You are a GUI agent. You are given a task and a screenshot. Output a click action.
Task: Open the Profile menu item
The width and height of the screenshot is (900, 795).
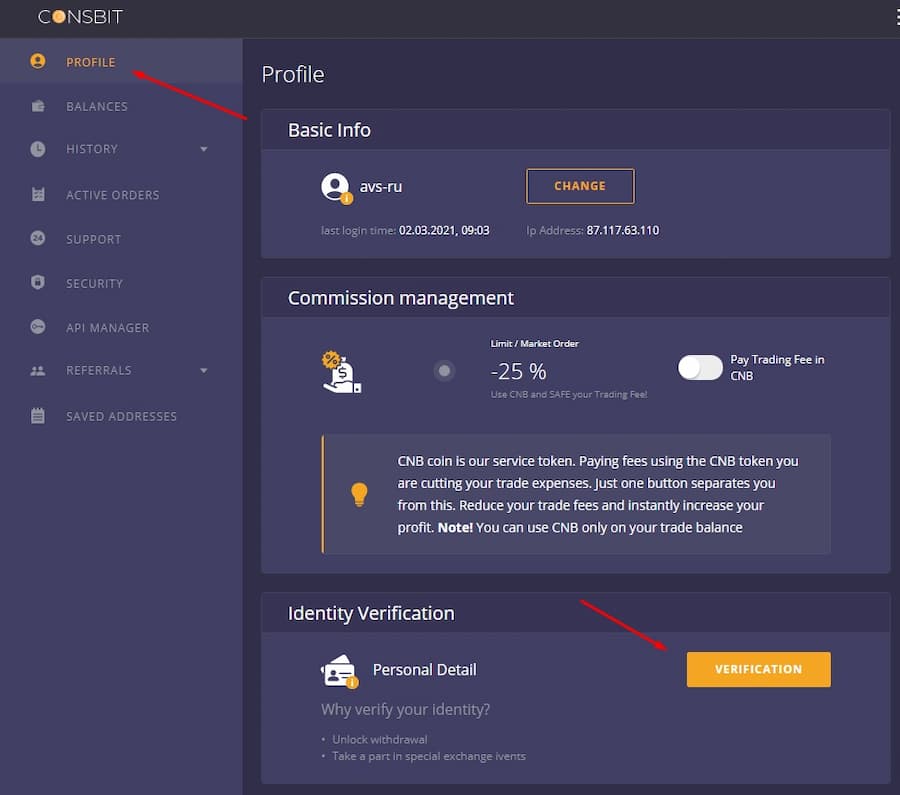point(121,62)
